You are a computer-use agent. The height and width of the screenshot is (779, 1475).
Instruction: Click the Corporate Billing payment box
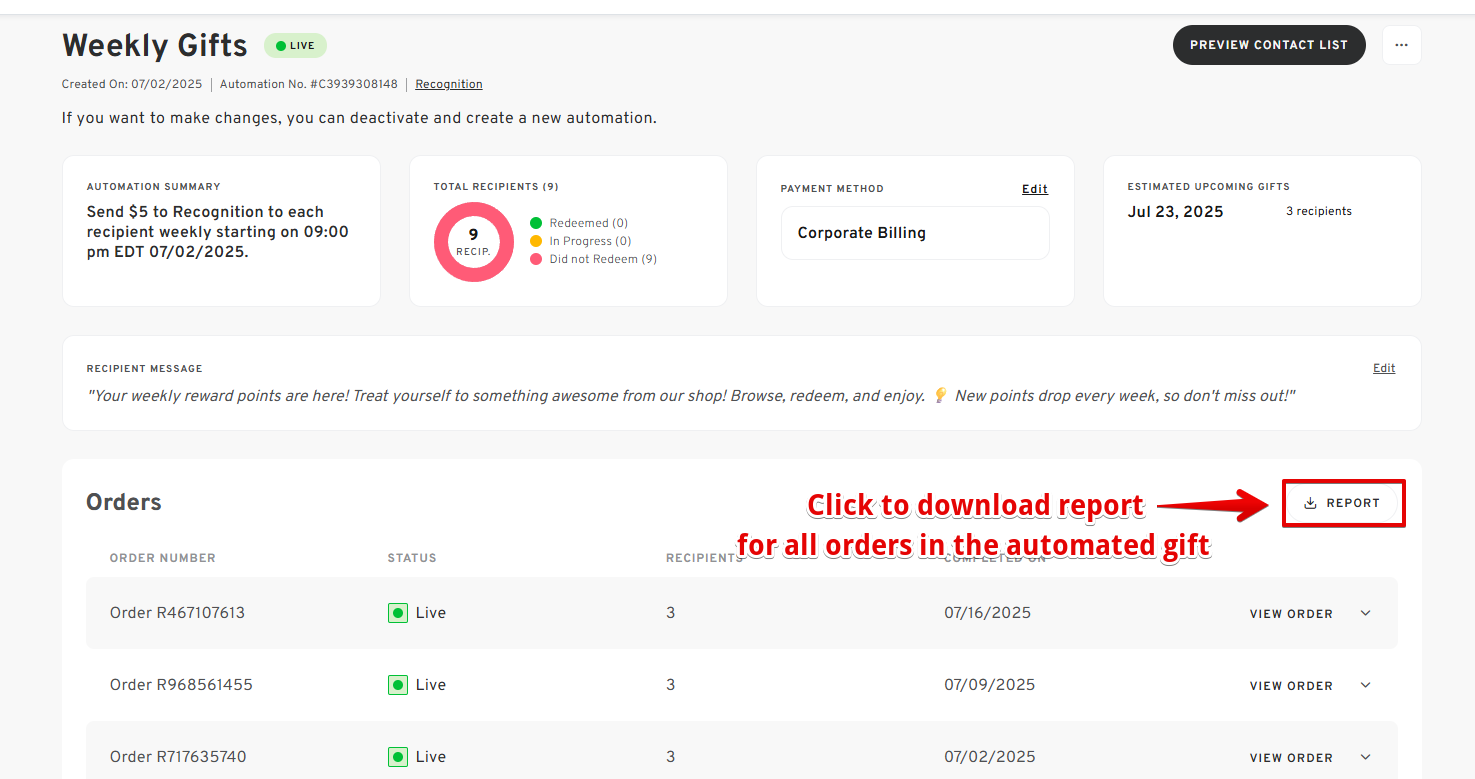915,233
